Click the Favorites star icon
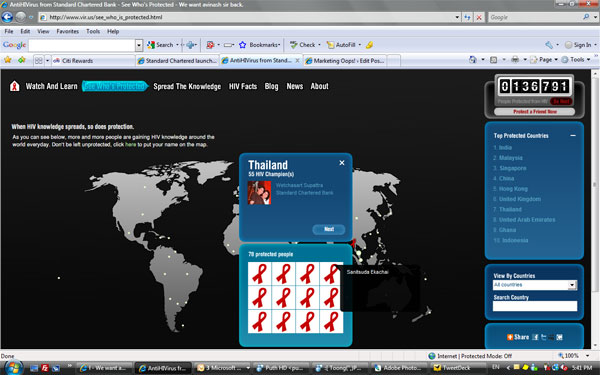The image size is (600, 375). click(x=8, y=60)
